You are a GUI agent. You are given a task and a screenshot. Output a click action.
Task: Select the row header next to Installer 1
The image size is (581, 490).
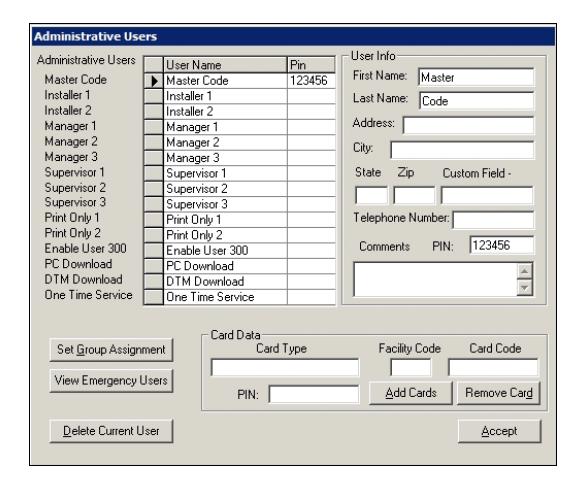(154, 96)
